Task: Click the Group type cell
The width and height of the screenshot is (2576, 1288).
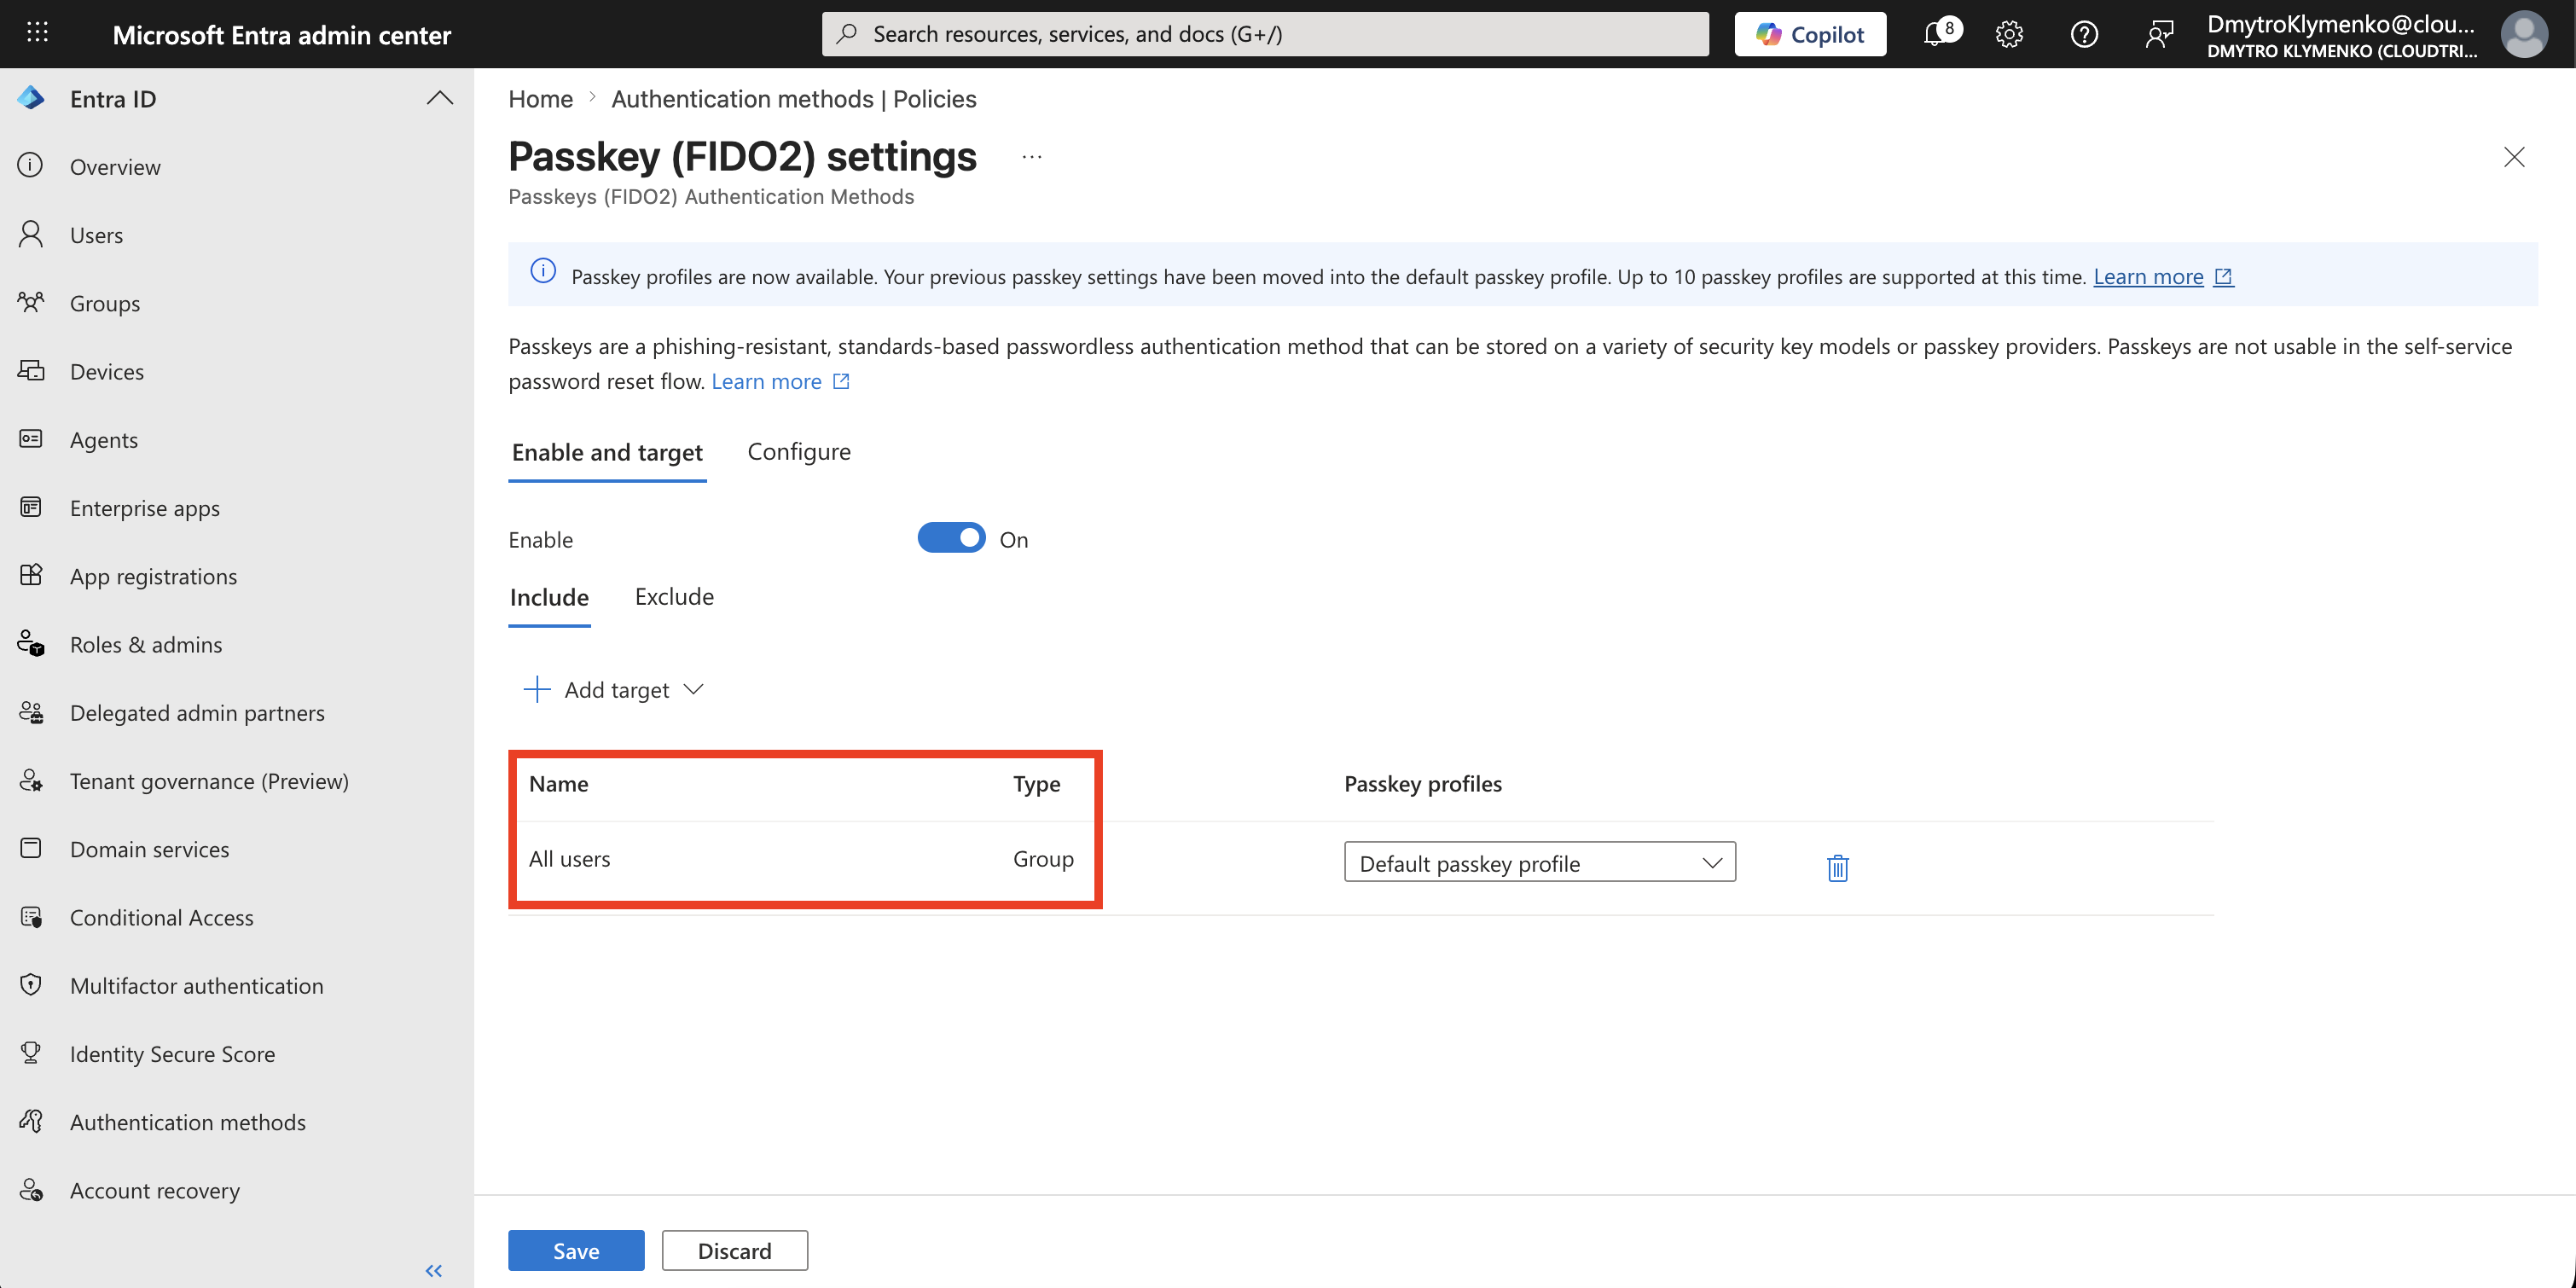Action: pos(1043,858)
